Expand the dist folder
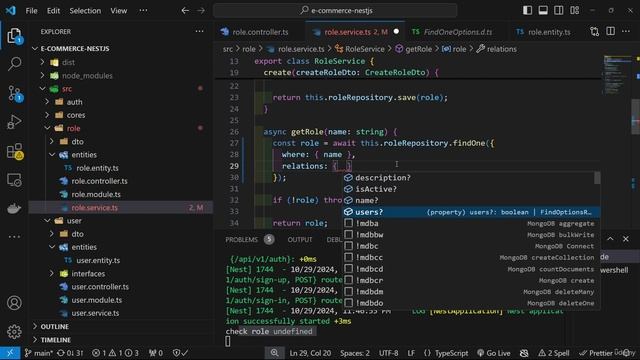 pos(42,62)
